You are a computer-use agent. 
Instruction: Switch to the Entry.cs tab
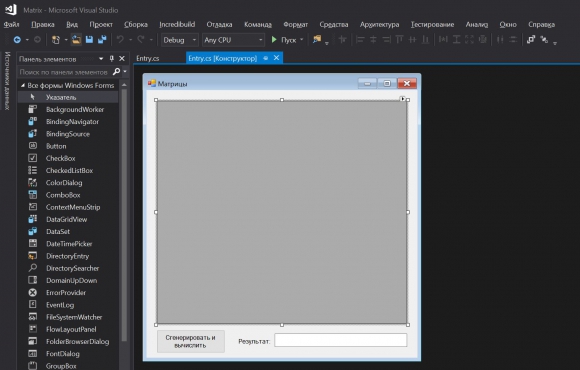tap(148, 58)
